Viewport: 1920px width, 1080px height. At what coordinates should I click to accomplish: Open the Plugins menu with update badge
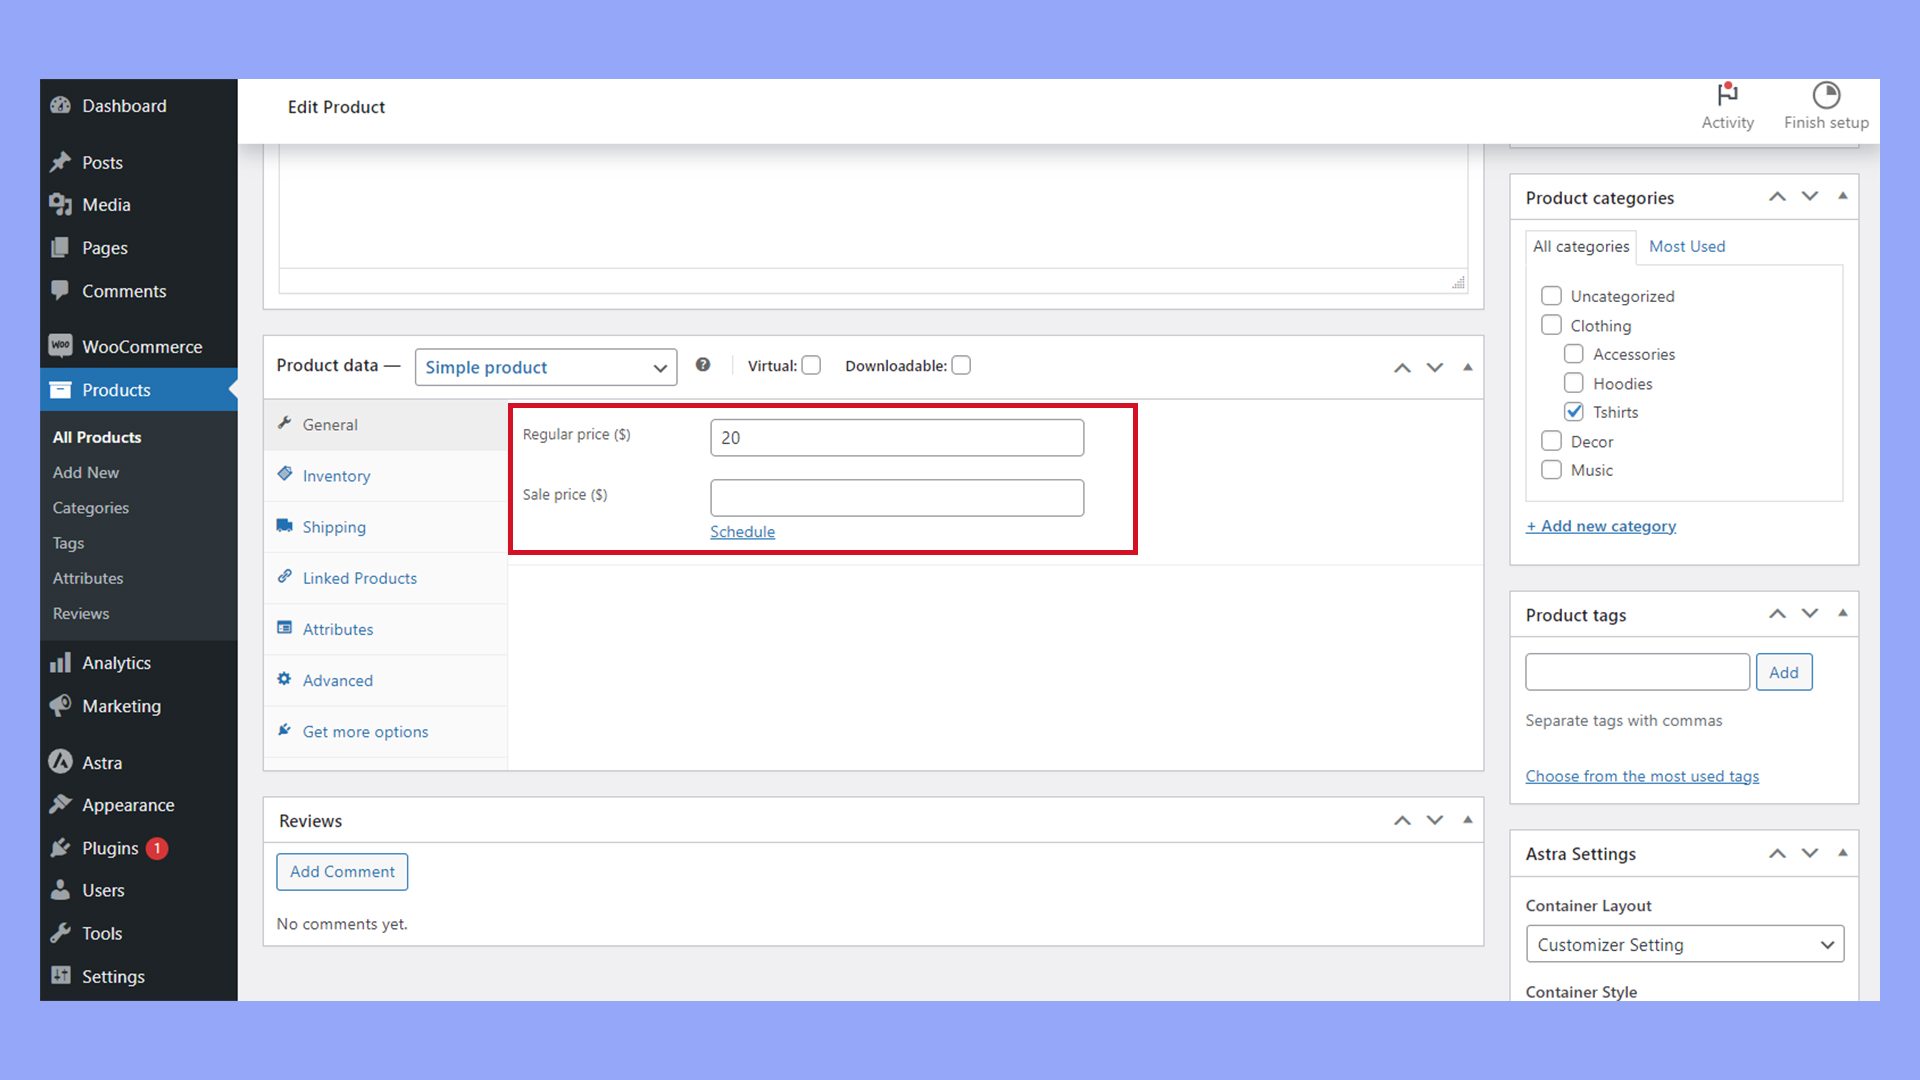coord(110,848)
